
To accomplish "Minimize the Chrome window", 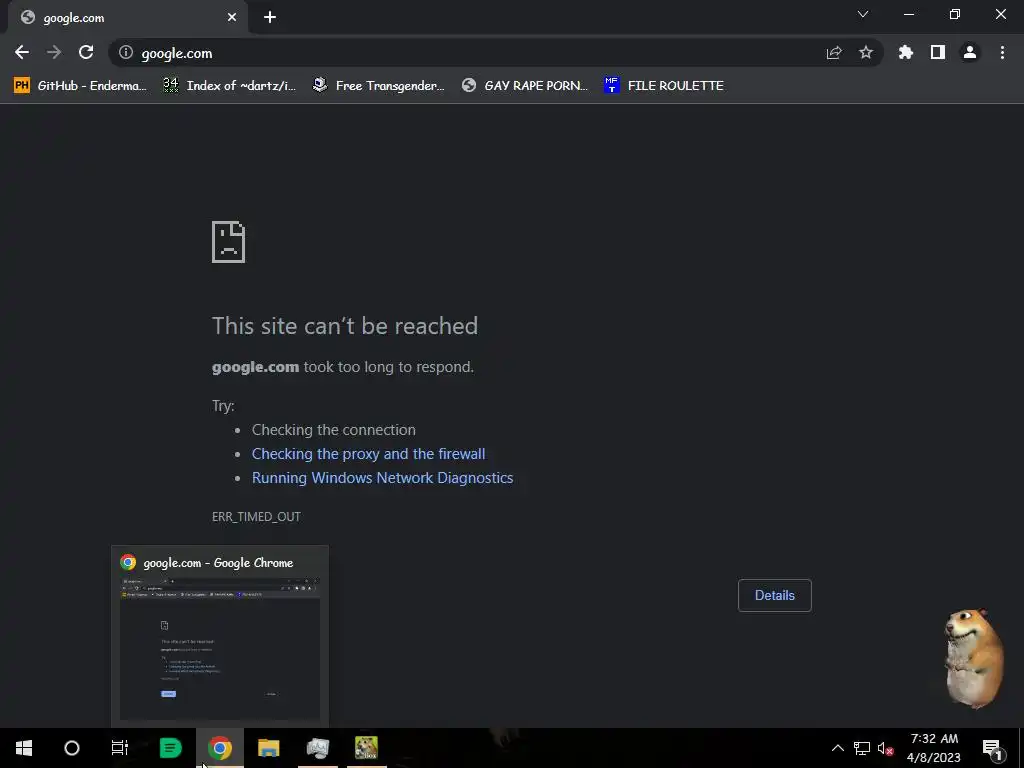I will pos(909,14).
